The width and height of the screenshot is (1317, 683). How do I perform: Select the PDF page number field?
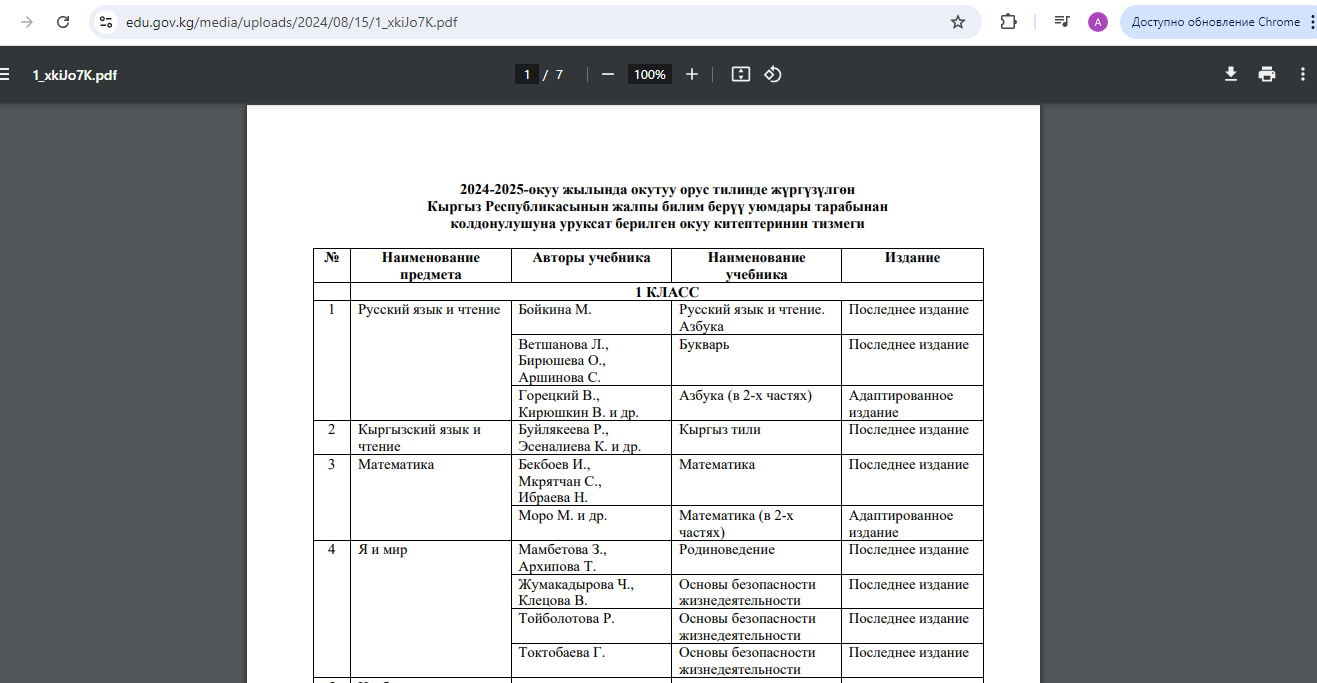[x=527, y=74]
